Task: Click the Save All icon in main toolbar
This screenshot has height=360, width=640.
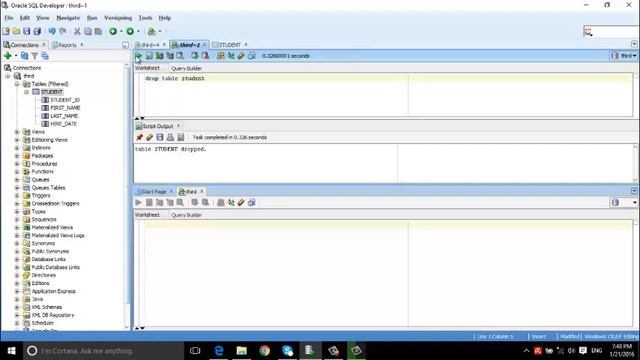Action: point(37,31)
